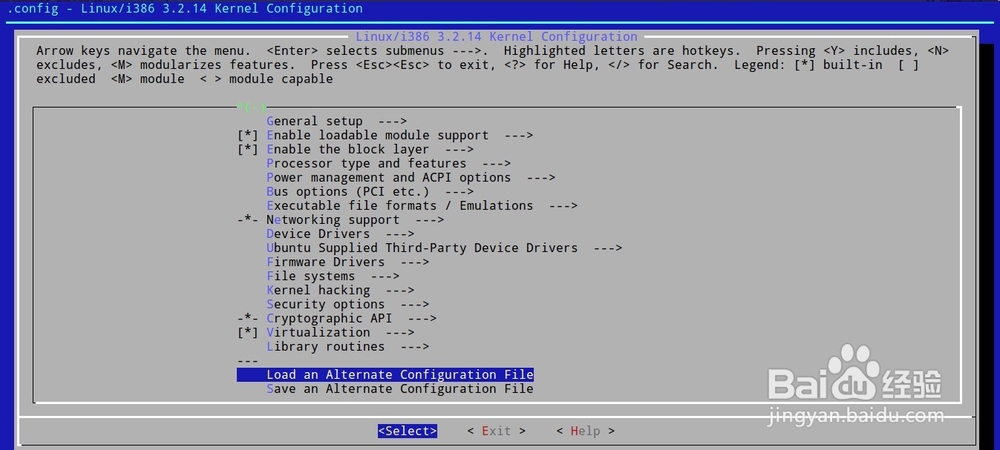The height and width of the screenshot is (450, 1000).
Task: Open Processor type and features submenu
Action: coord(388,163)
